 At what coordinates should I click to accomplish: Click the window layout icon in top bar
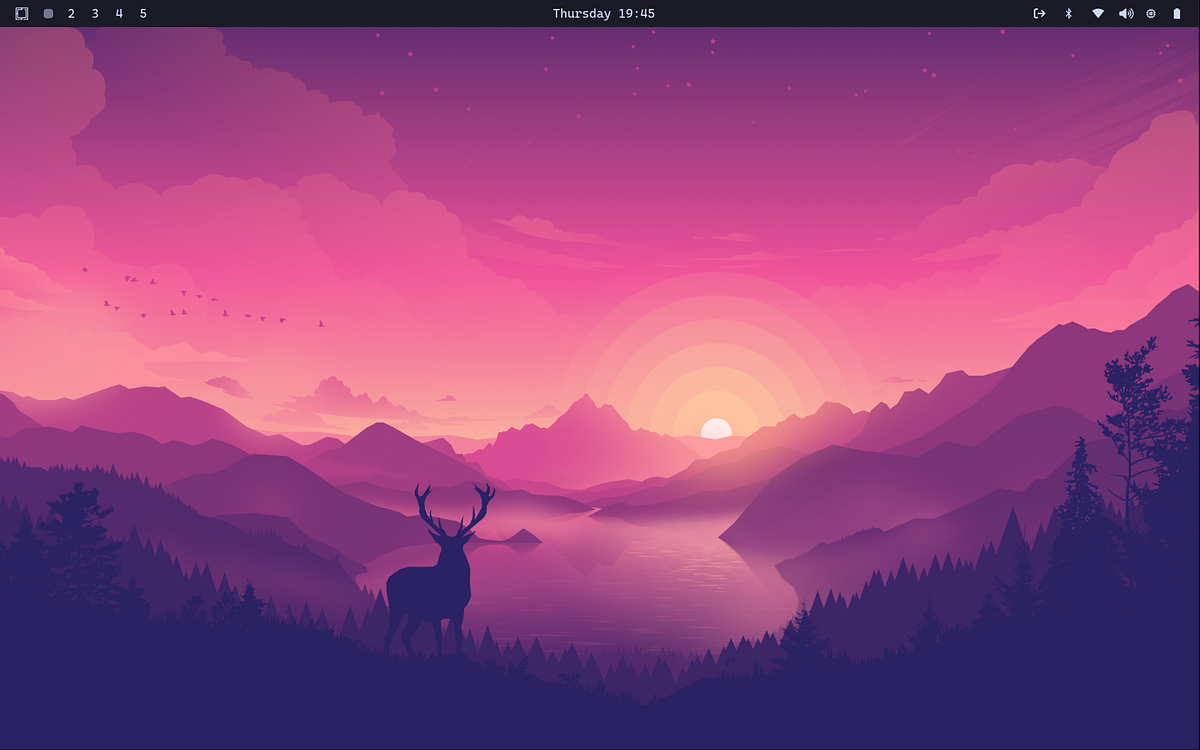coord(22,14)
